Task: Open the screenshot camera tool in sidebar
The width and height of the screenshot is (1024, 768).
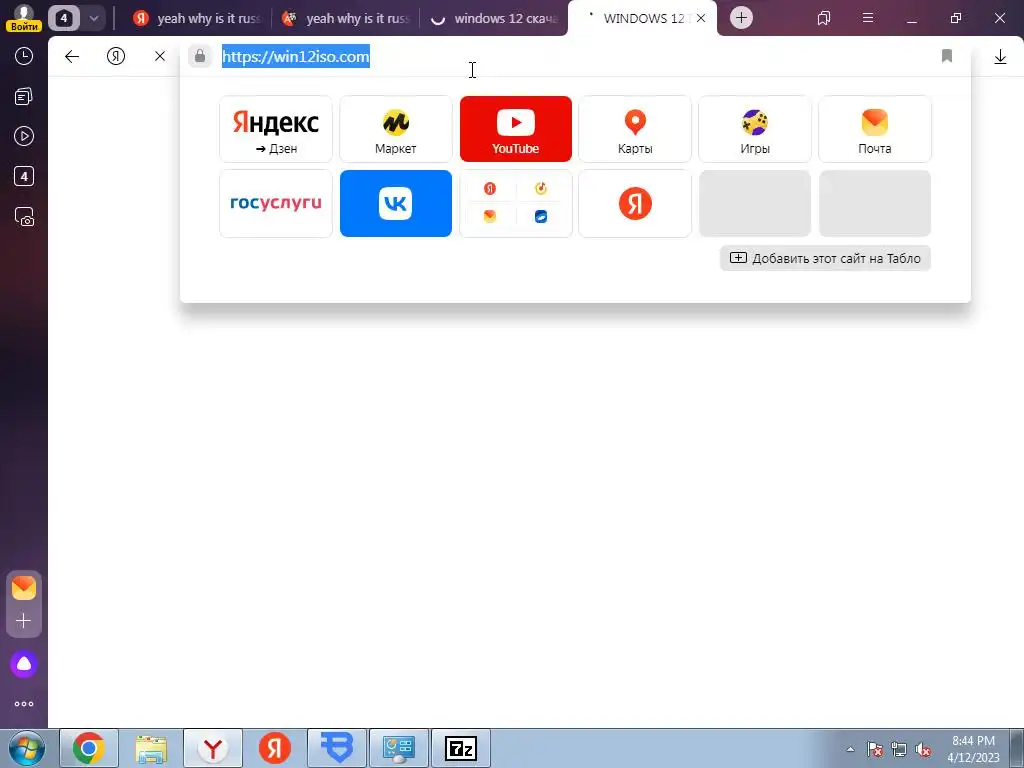Action: click(24, 216)
